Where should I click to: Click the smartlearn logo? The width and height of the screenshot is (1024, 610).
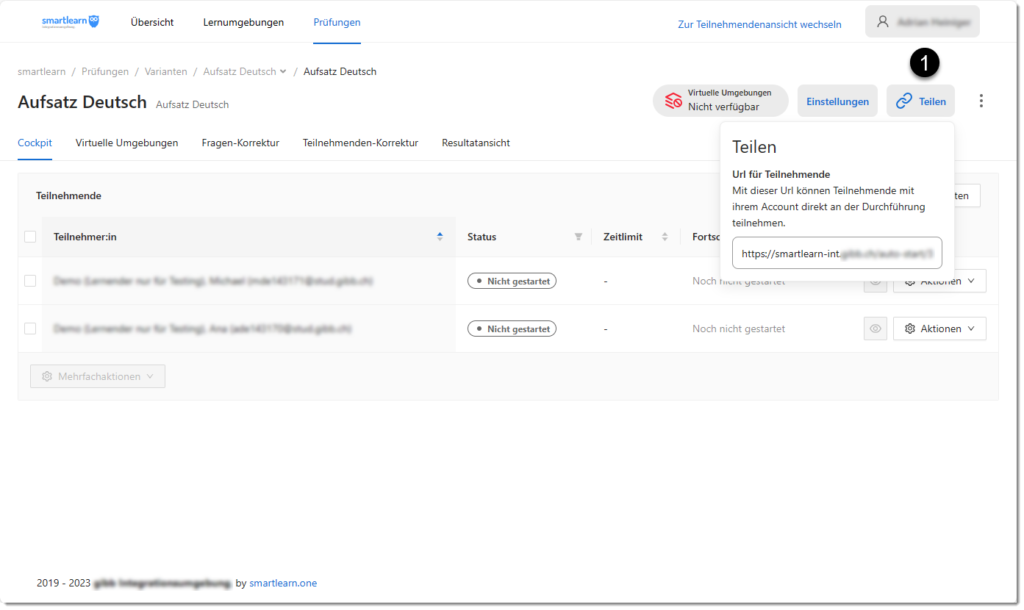(70, 22)
